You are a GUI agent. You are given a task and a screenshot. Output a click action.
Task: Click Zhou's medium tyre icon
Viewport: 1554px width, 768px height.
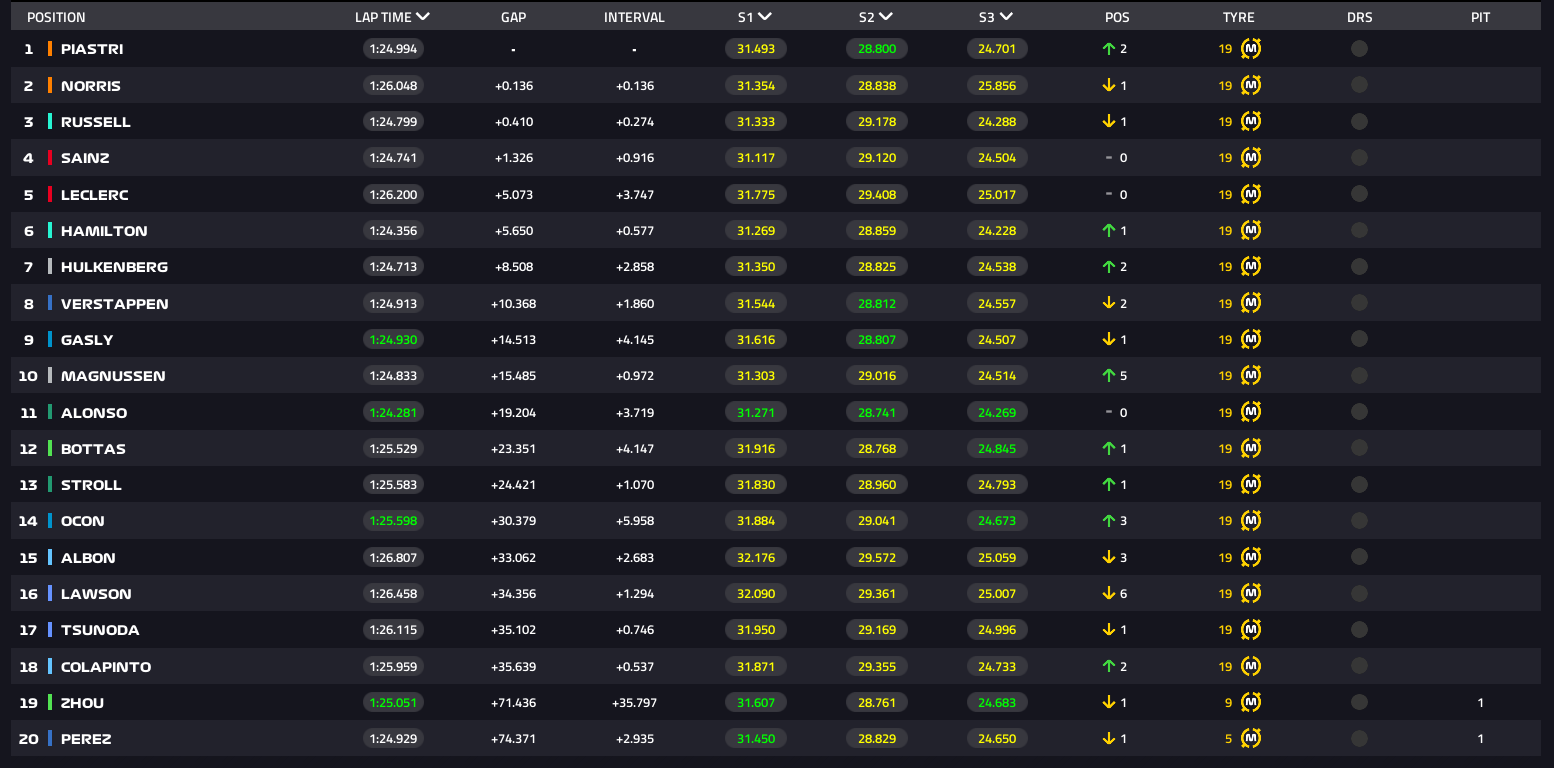click(x=1251, y=703)
